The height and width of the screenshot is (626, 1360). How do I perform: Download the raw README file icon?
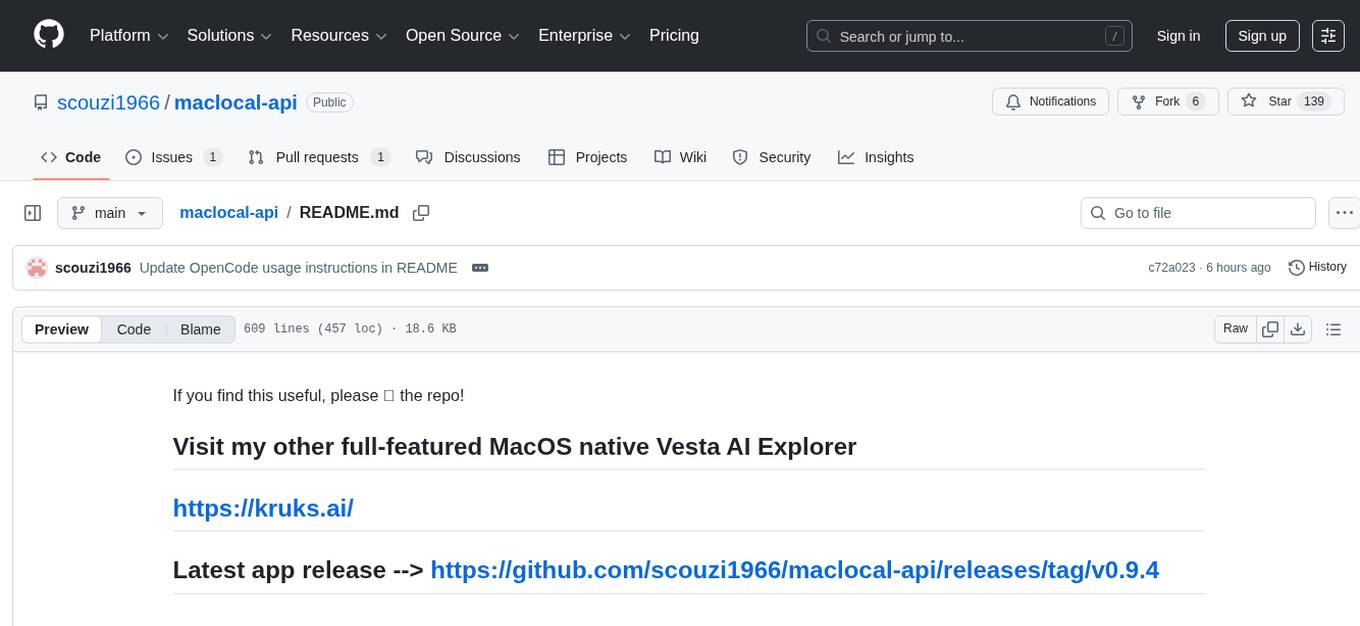1298,328
